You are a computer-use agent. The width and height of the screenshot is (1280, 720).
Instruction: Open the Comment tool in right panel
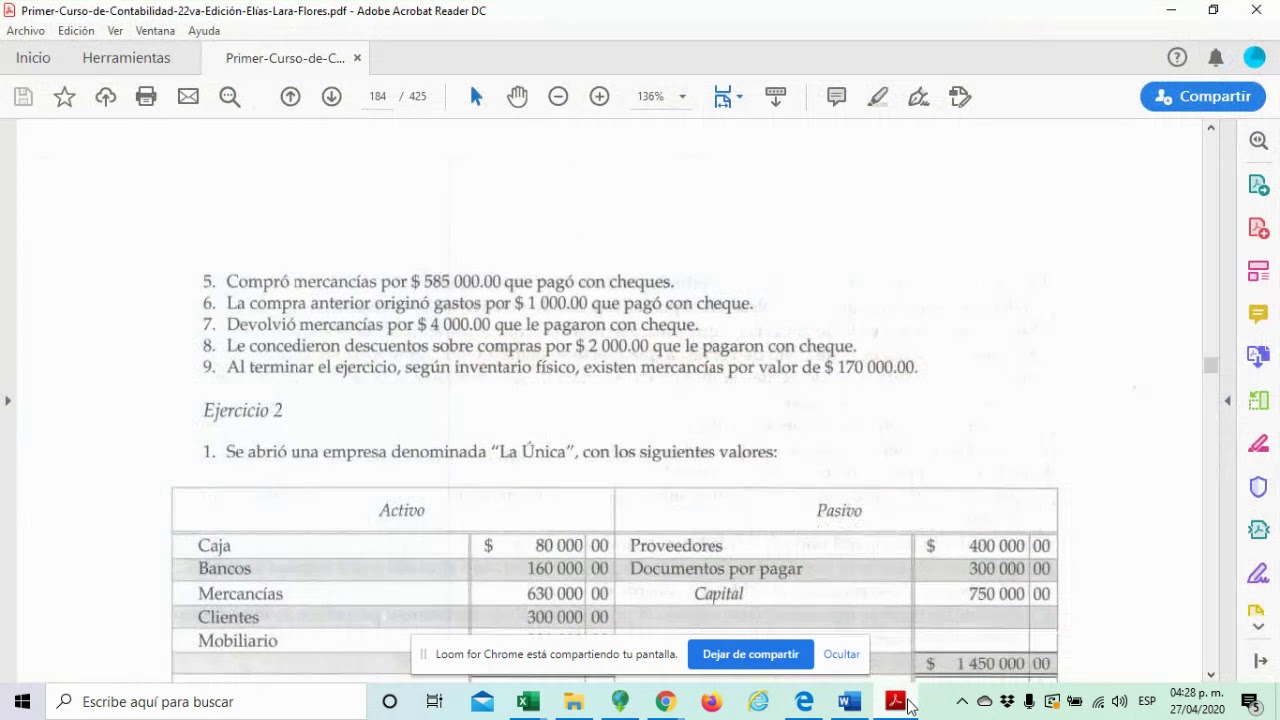1259,314
